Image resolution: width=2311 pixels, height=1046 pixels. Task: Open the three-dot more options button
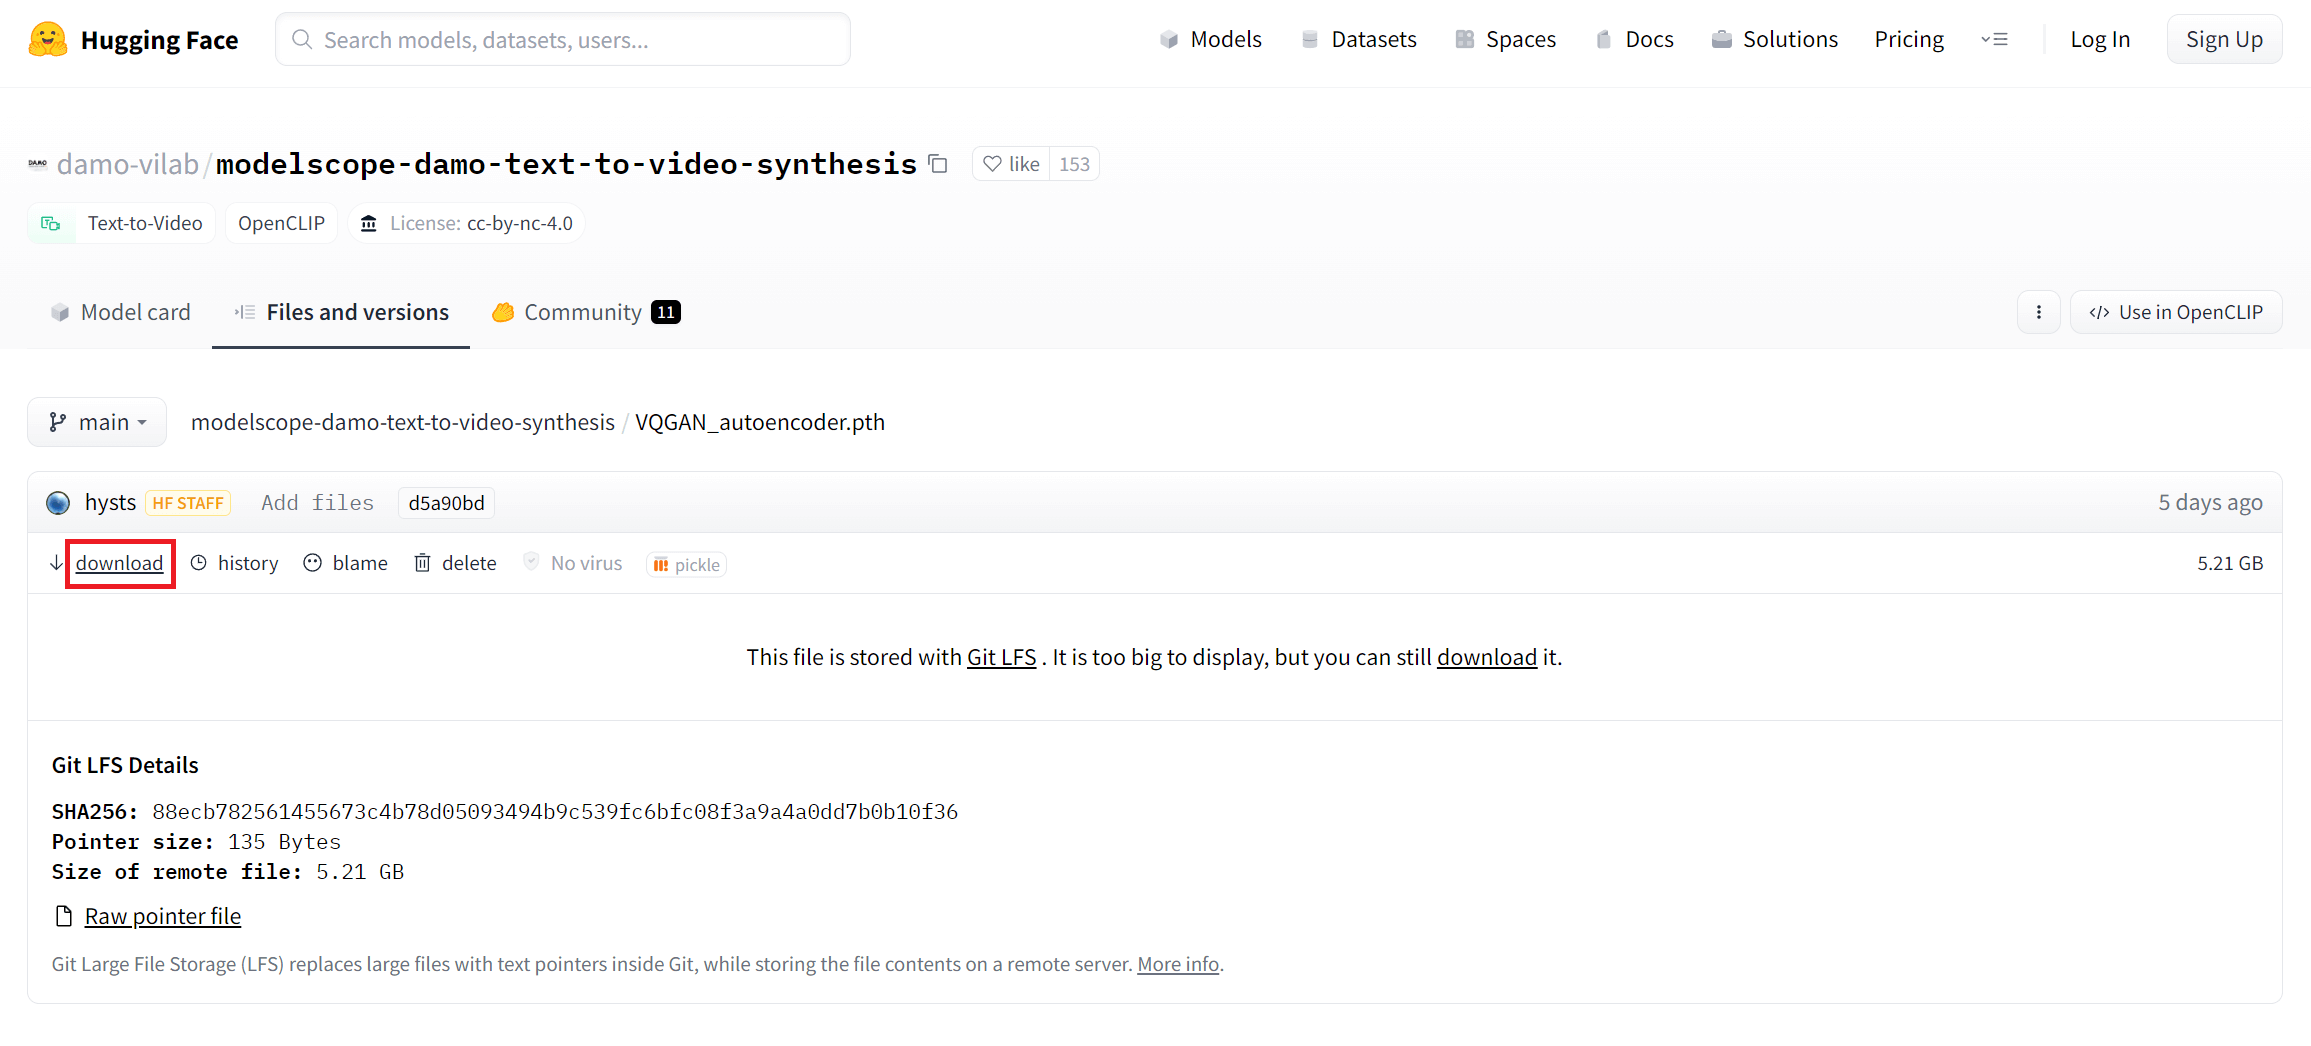coord(2038,312)
